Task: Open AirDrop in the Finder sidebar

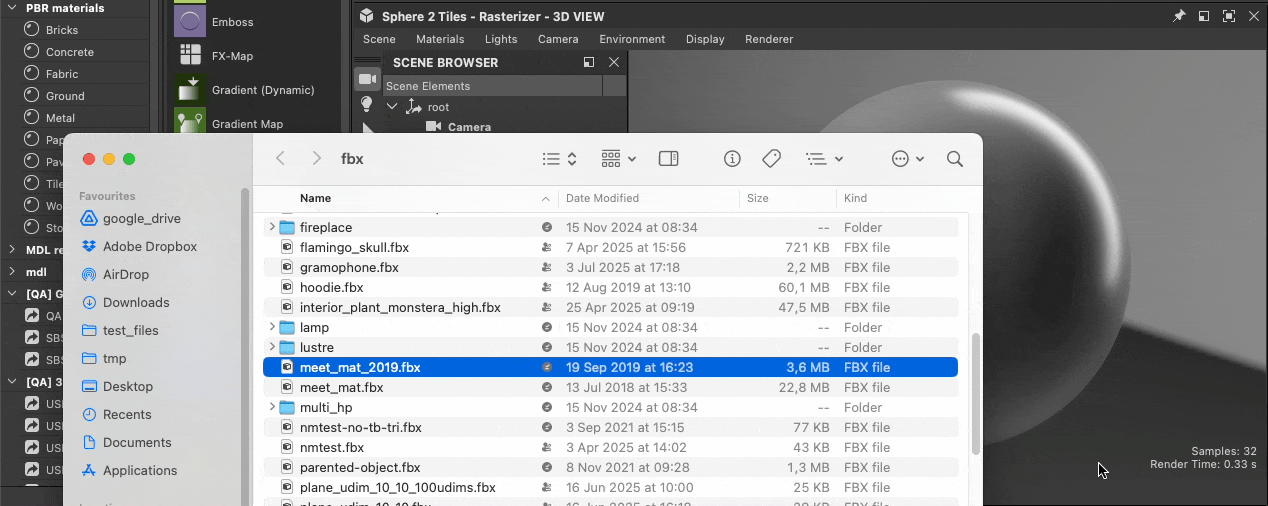Action: coord(125,274)
